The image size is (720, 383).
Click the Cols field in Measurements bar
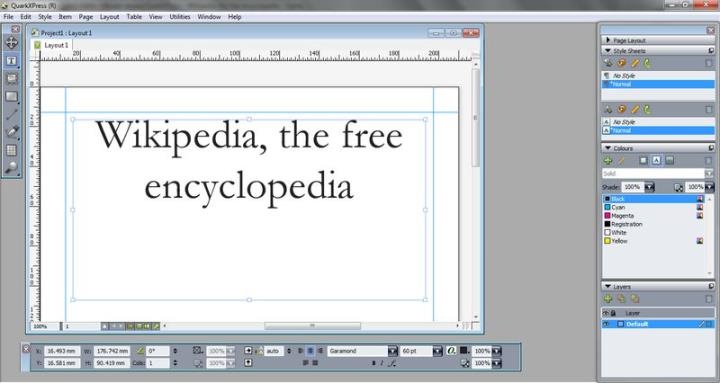158,363
